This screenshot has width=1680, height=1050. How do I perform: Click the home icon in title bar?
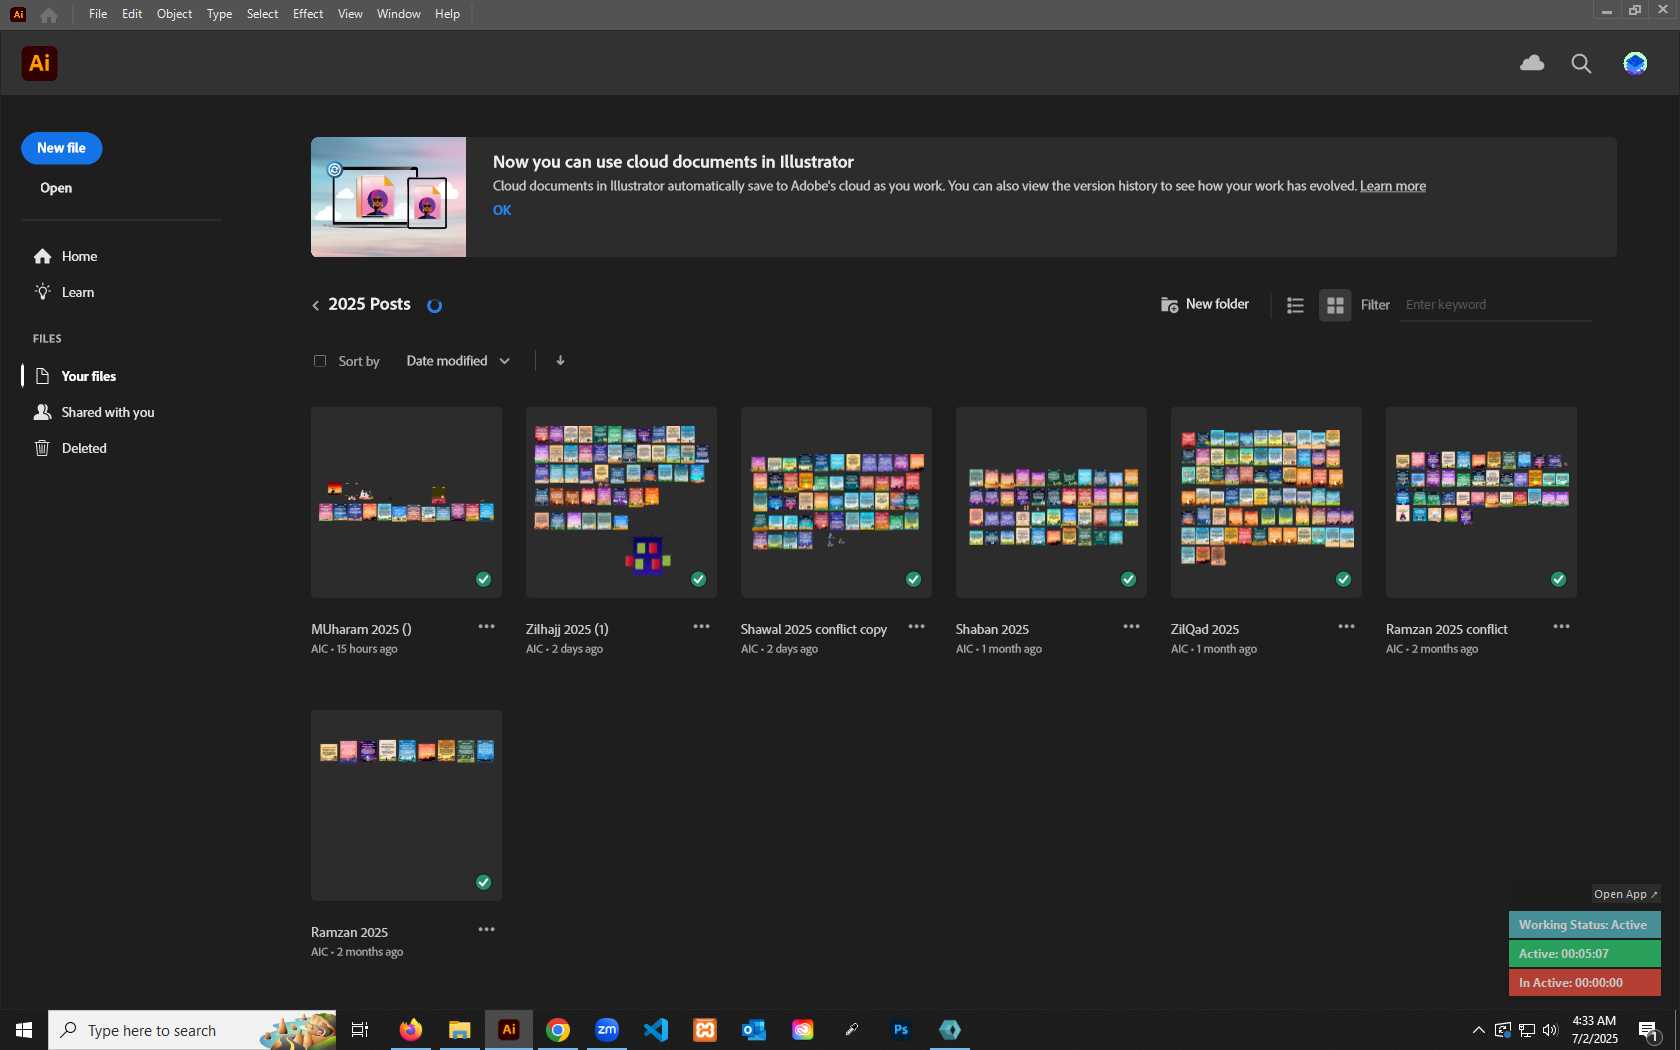pyautogui.click(x=49, y=15)
